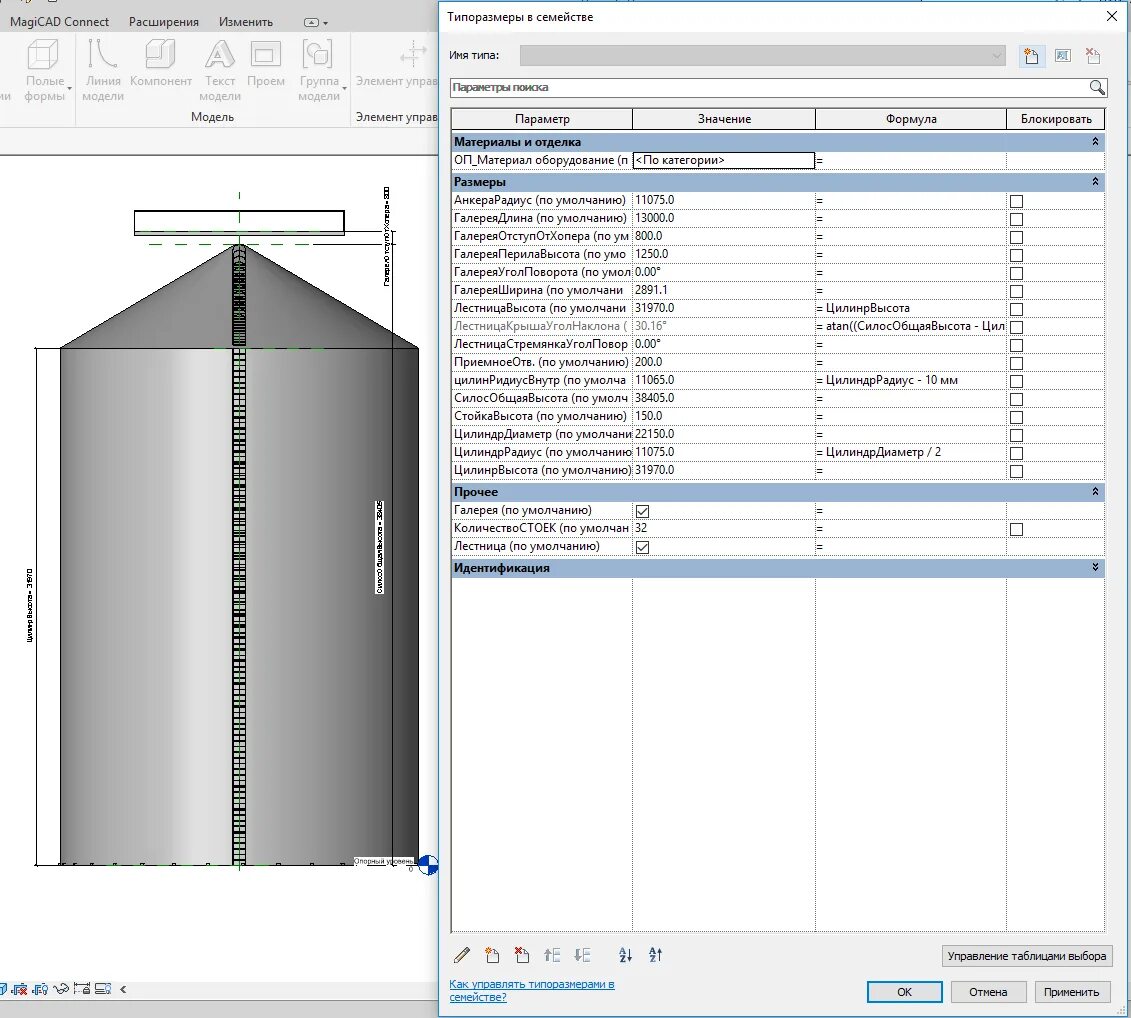Screen dimensions: 1131x1018
Task: Click the Значение column header
Action: [x=724, y=119]
